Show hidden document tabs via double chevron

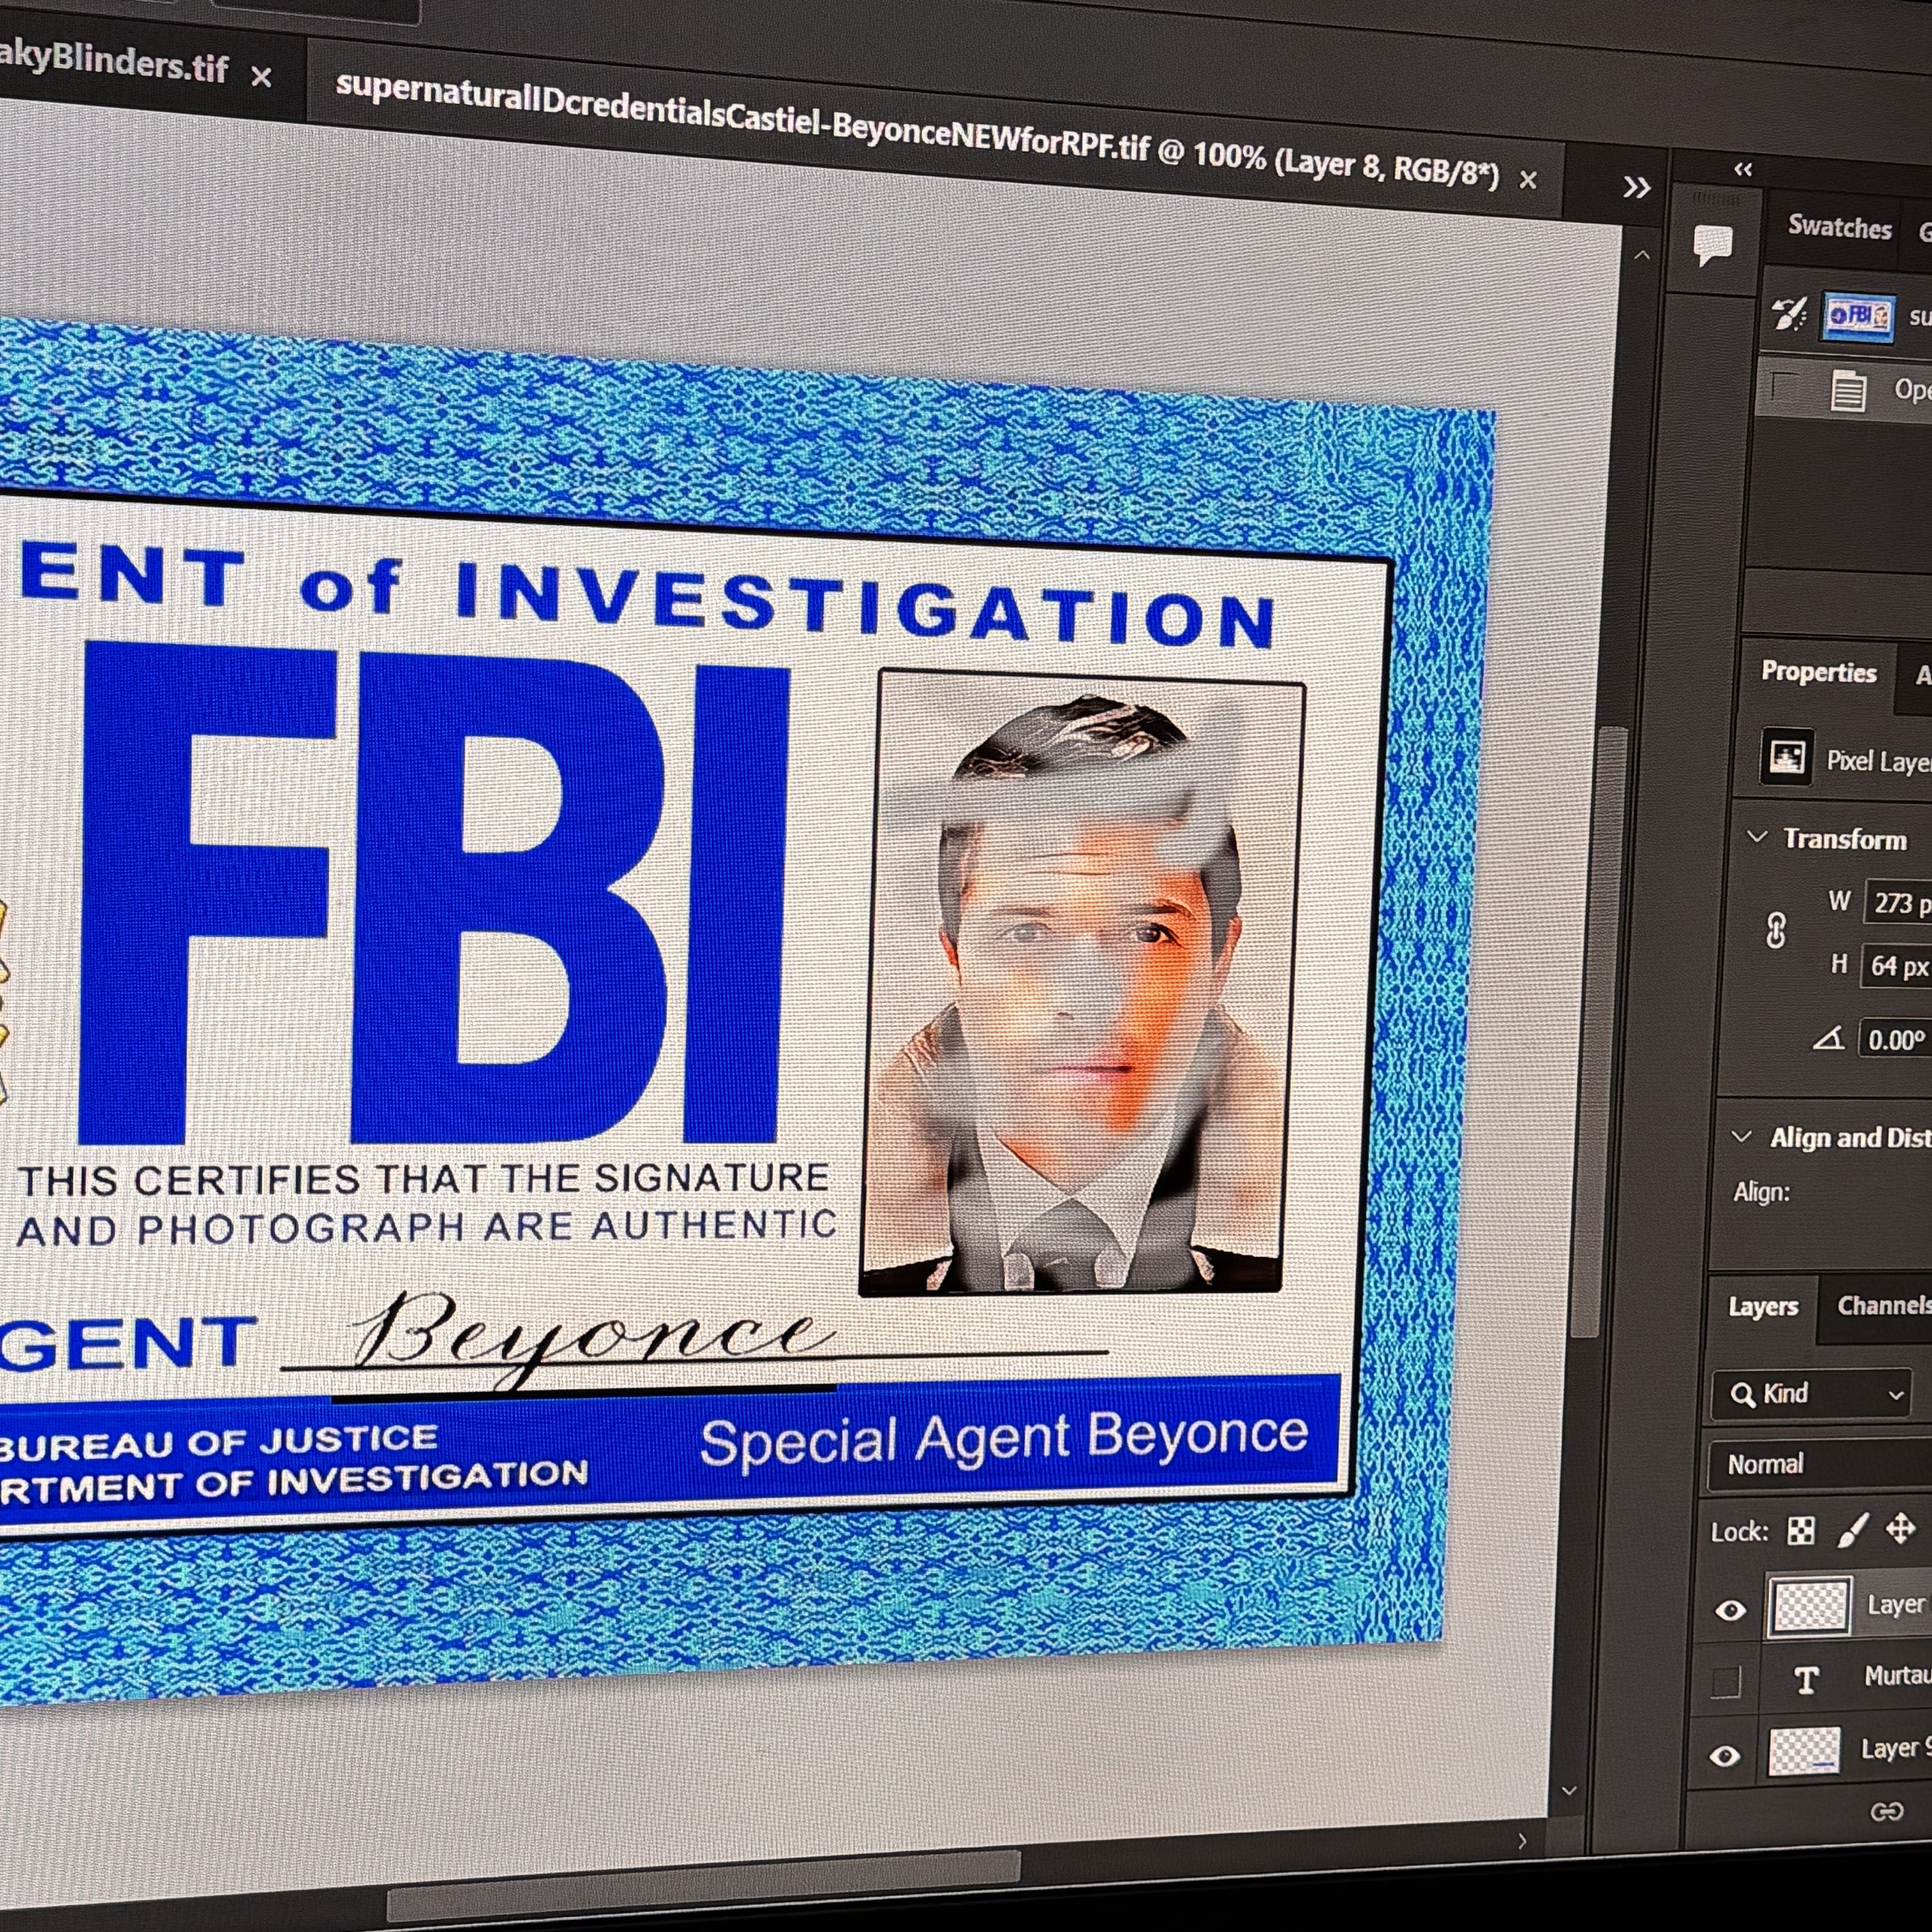point(1637,187)
